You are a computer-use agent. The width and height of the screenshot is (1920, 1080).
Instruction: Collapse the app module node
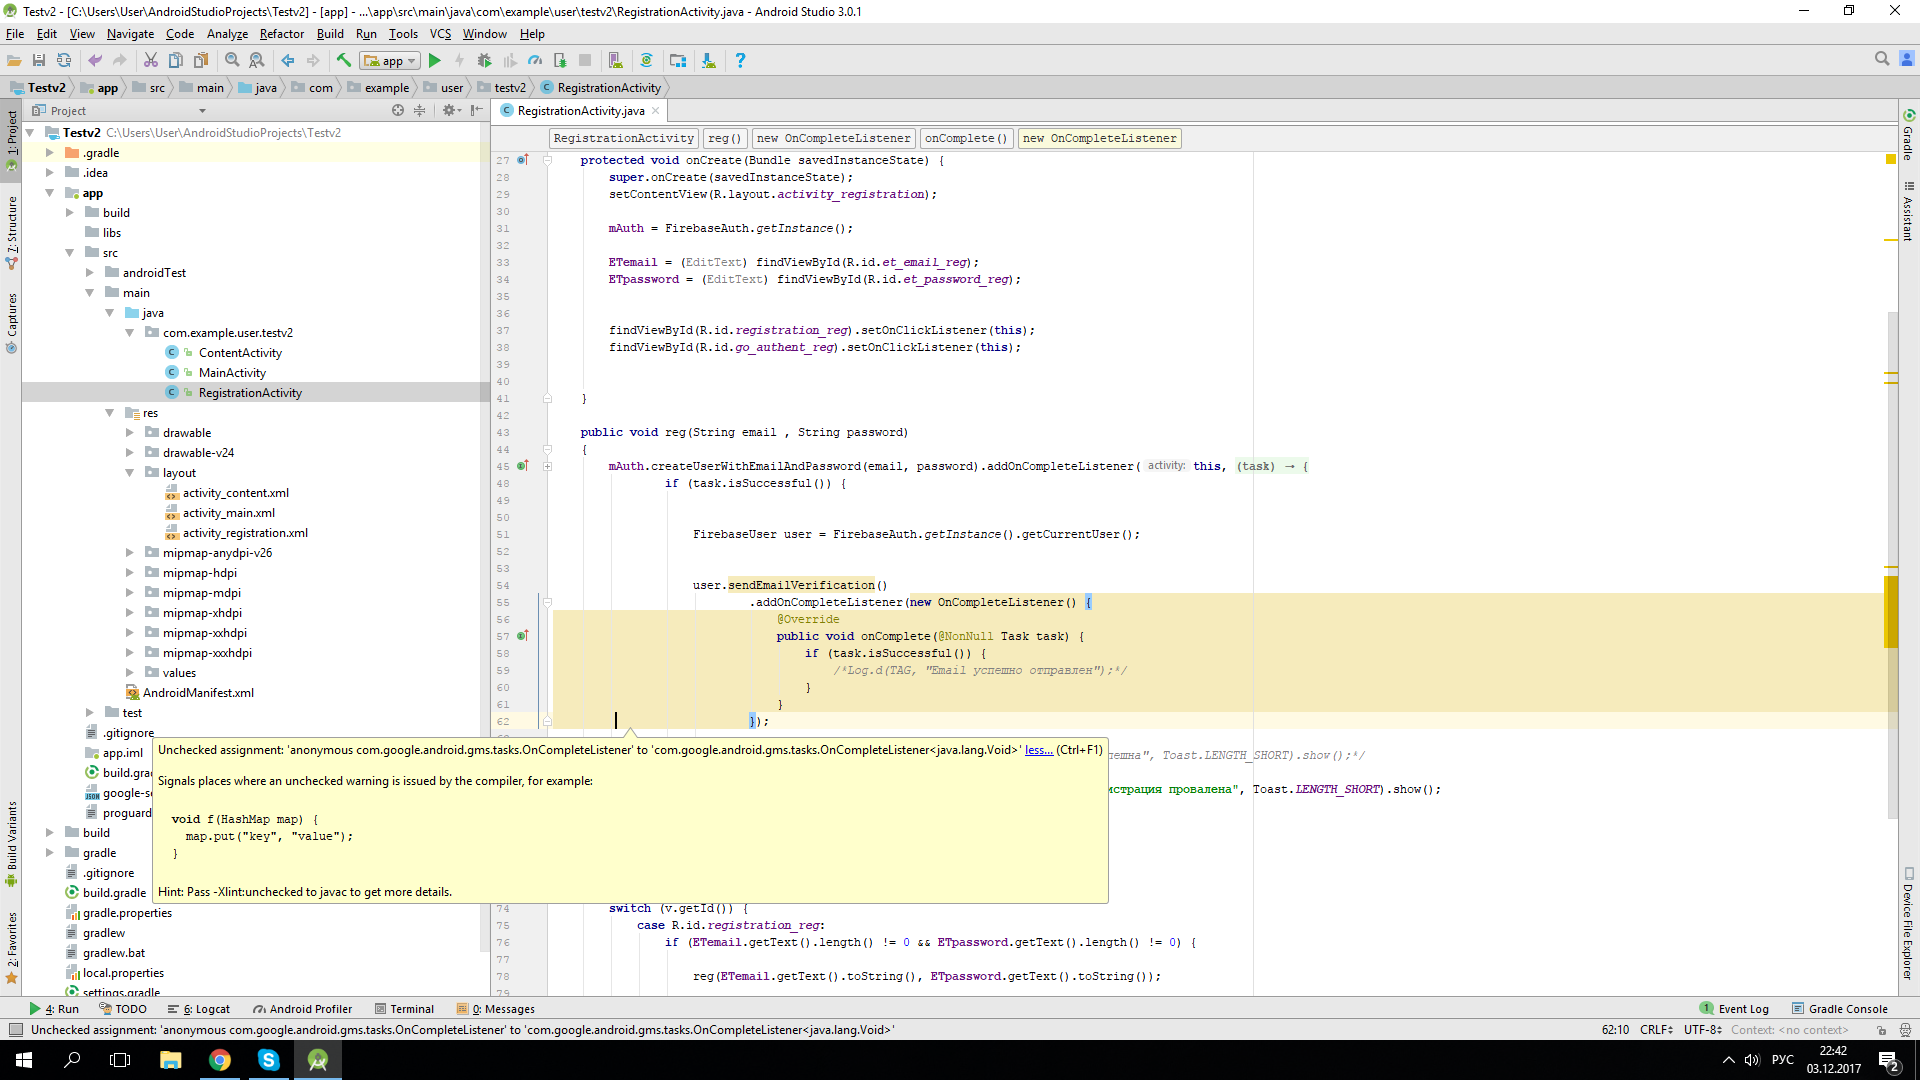click(50, 193)
